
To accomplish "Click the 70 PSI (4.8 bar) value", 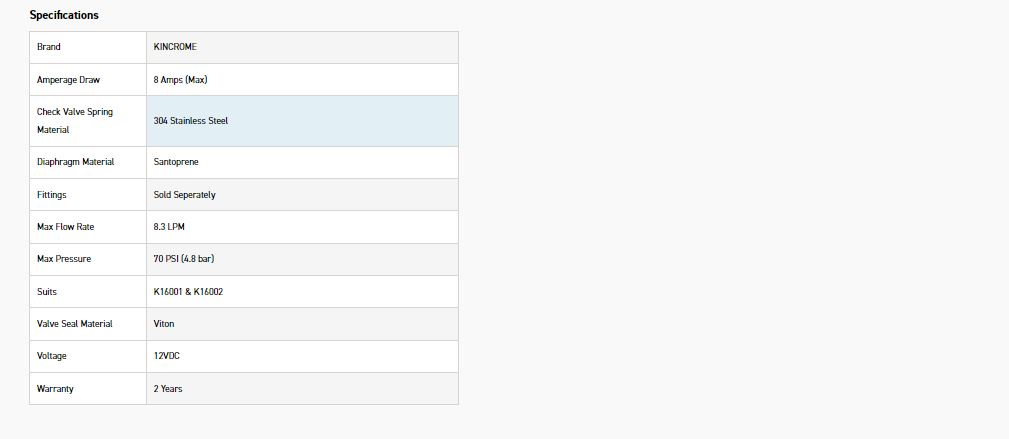I will click(x=184, y=259).
